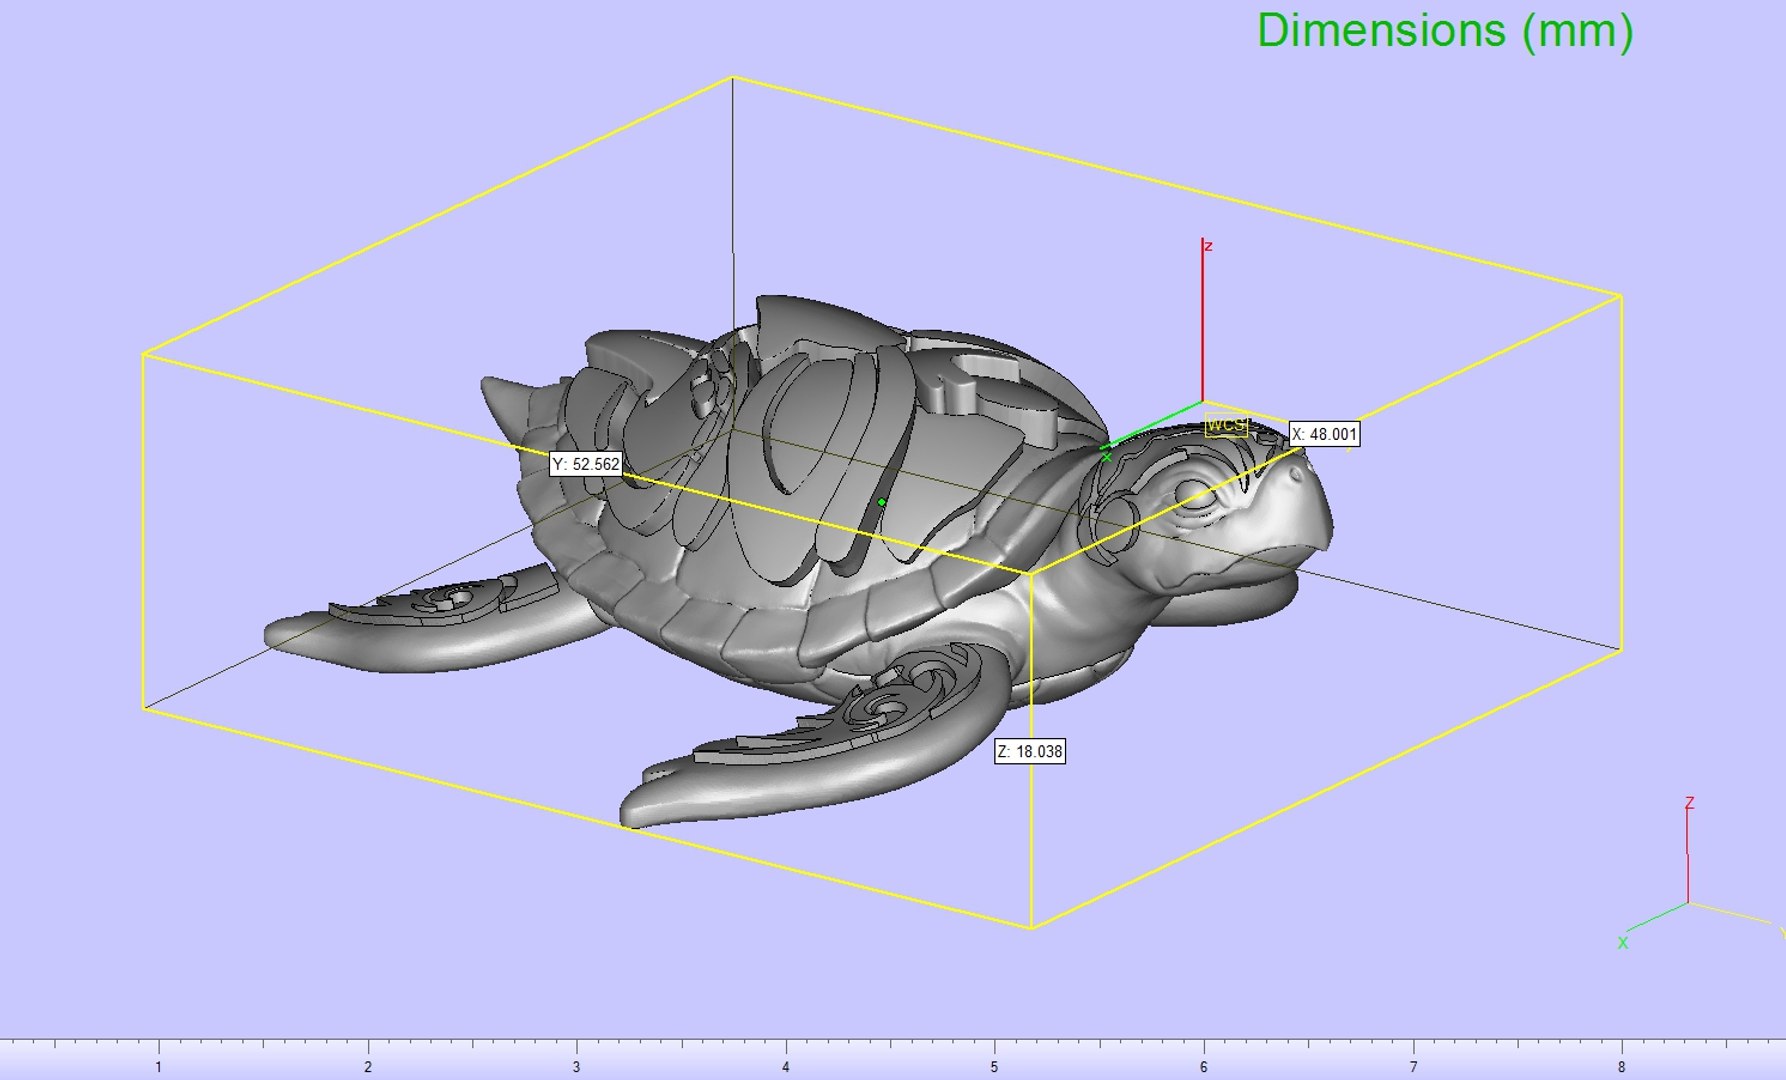Click the WCS origin label

click(x=1226, y=425)
